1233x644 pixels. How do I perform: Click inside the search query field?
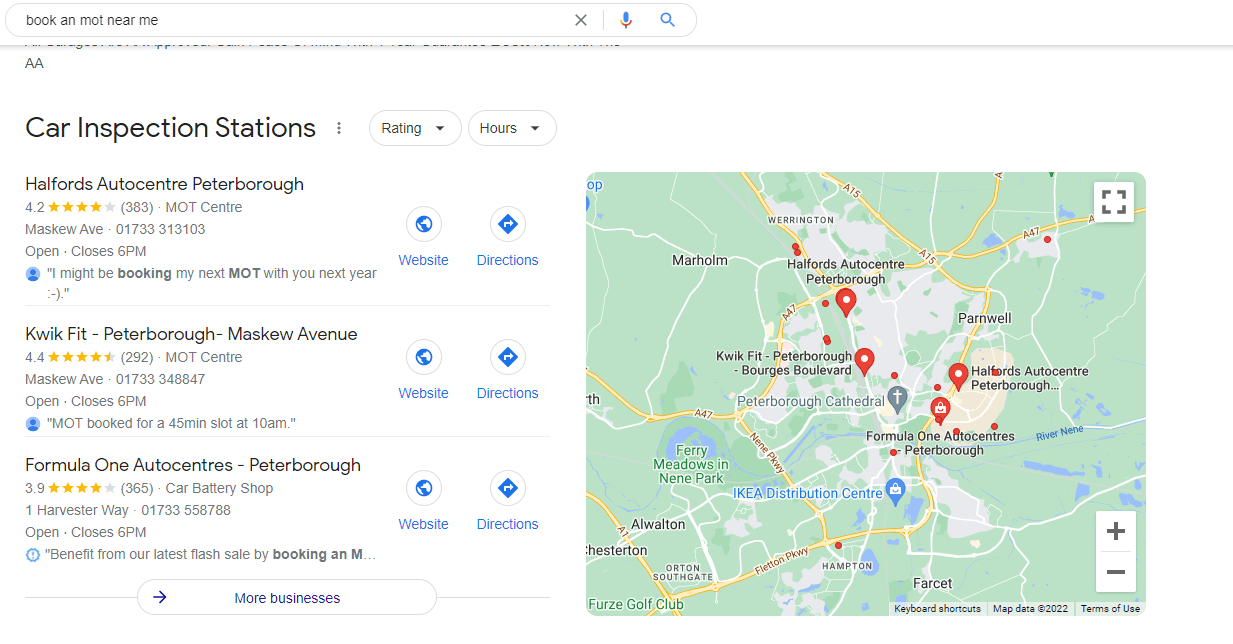click(290, 20)
